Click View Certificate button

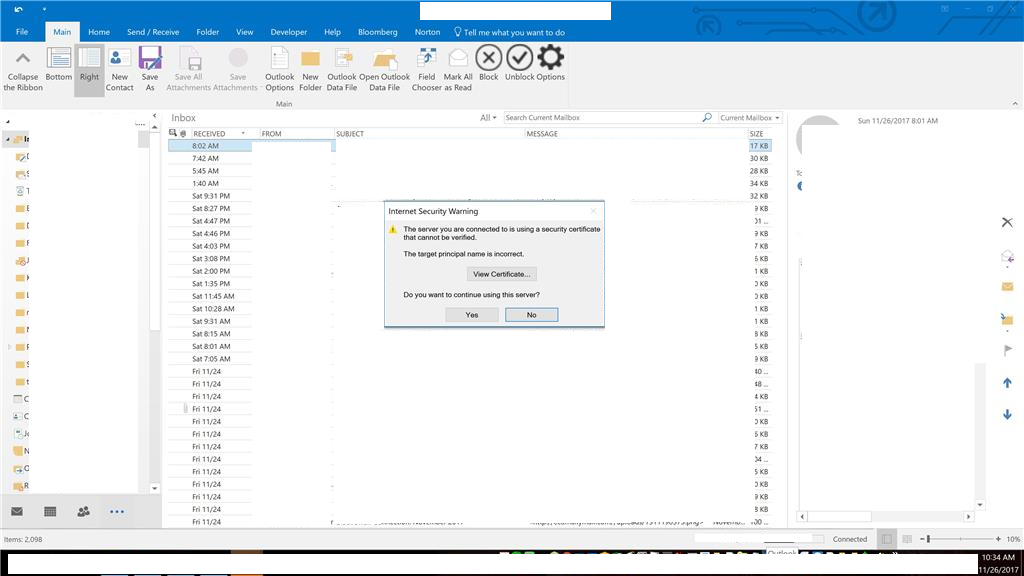(502, 274)
